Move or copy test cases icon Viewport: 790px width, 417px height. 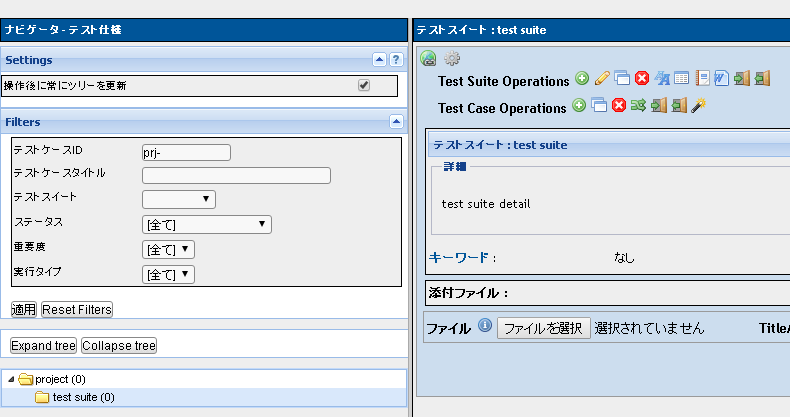point(599,105)
